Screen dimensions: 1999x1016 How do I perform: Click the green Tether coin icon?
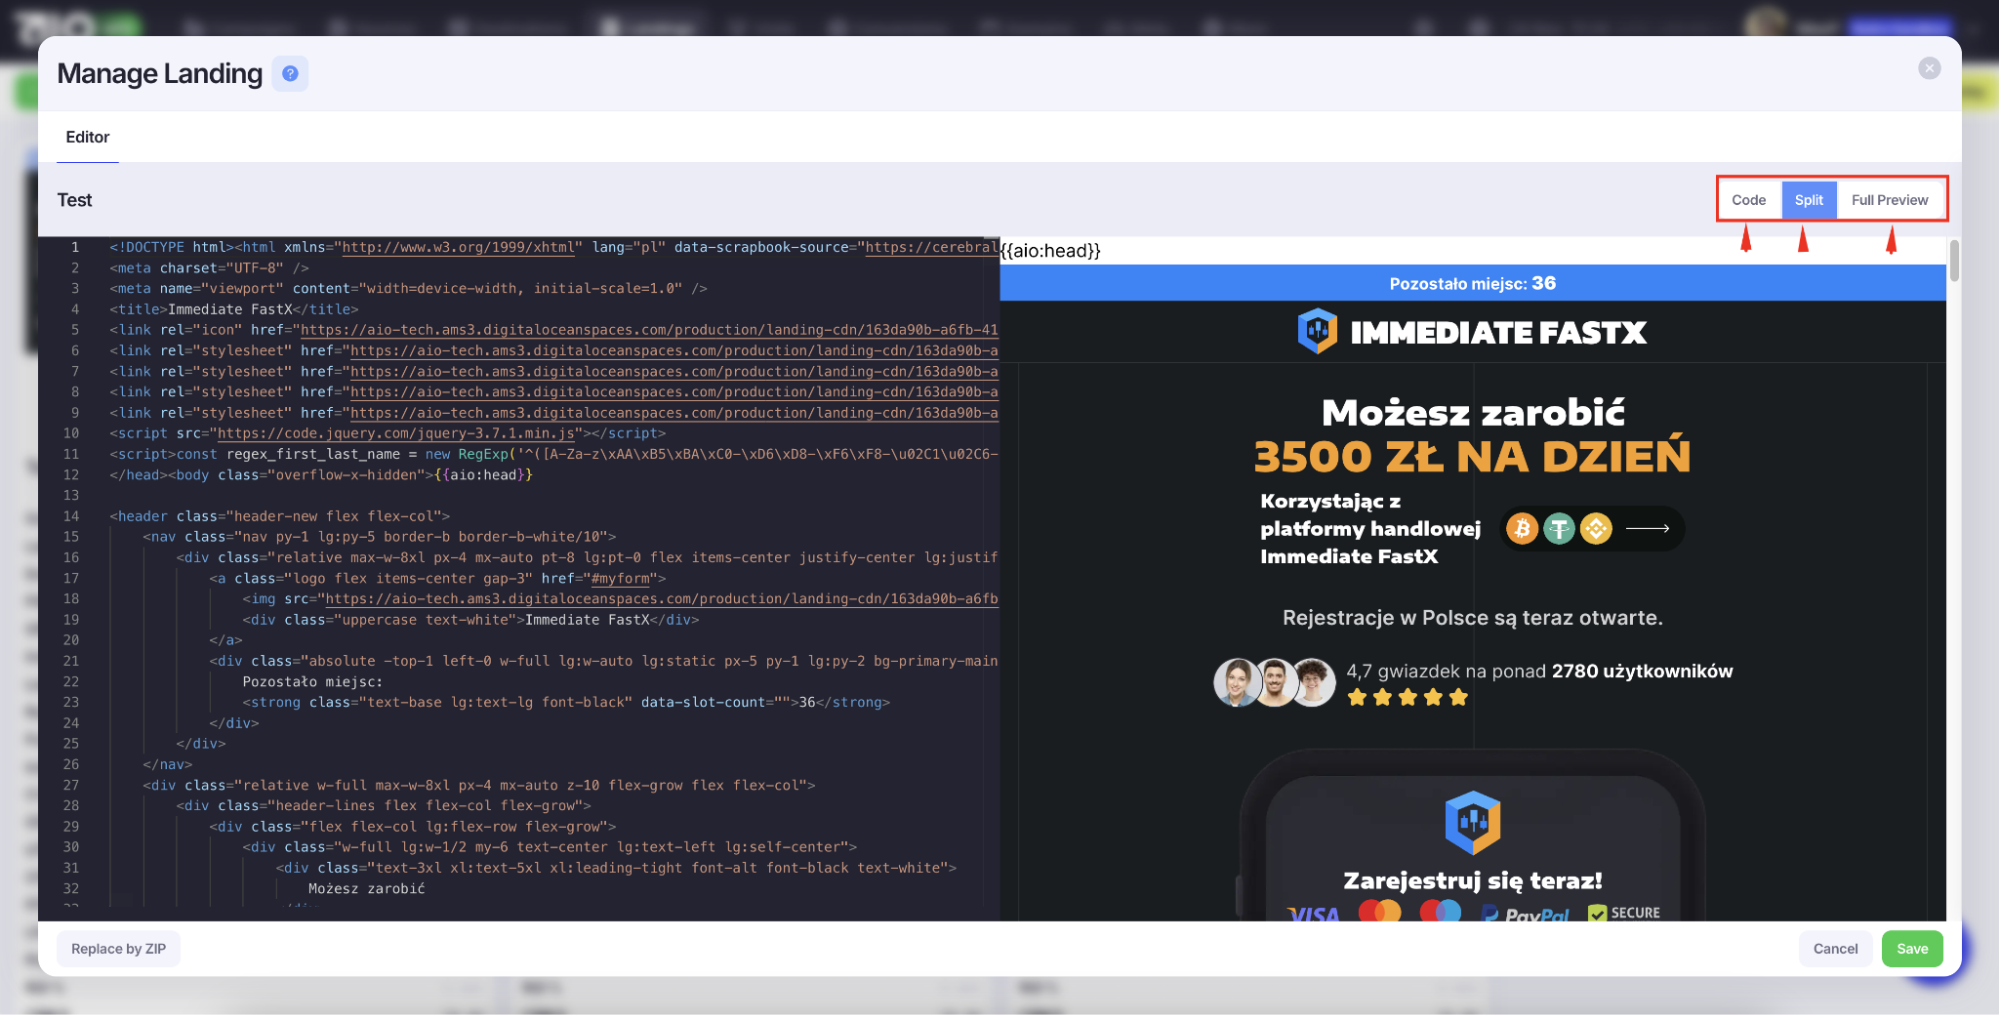[1559, 528]
